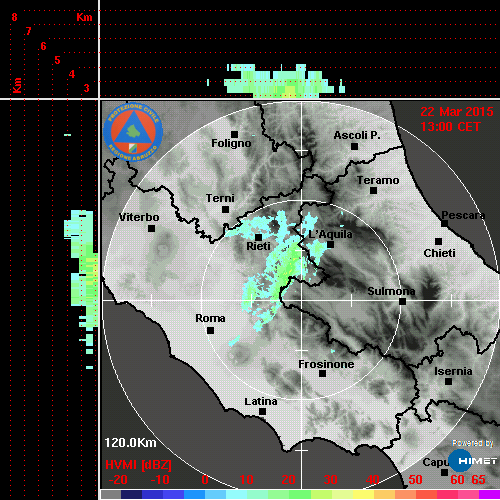Click the 65 dBZ scale value

(478, 480)
